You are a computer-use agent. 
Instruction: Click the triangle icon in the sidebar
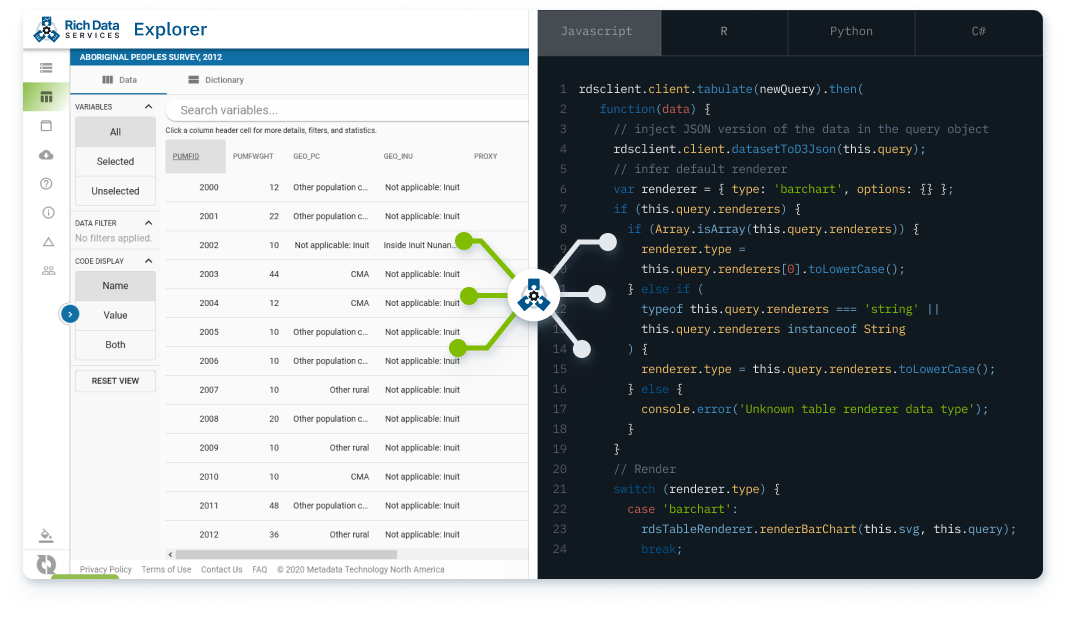point(47,242)
